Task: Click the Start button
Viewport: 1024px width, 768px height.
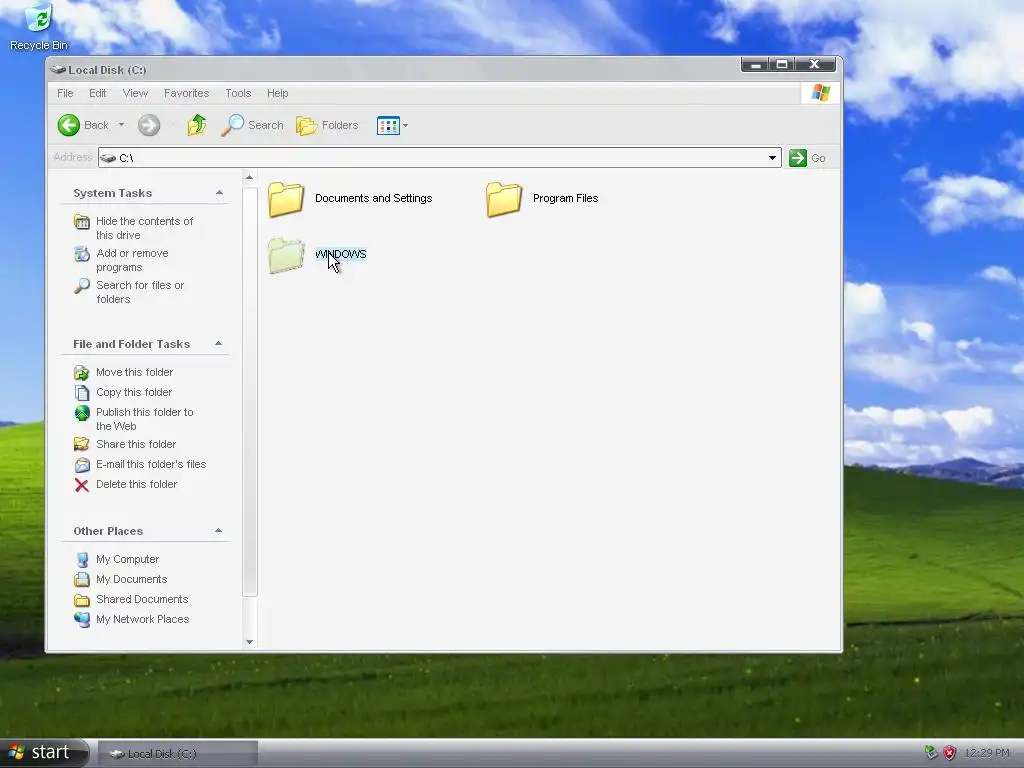Action: point(43,752)
